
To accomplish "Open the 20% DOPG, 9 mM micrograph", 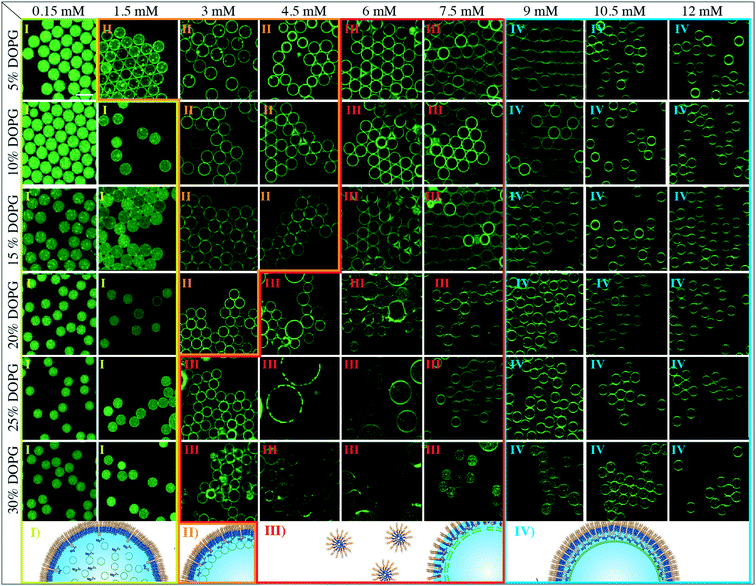I will [x=544, y=314].
